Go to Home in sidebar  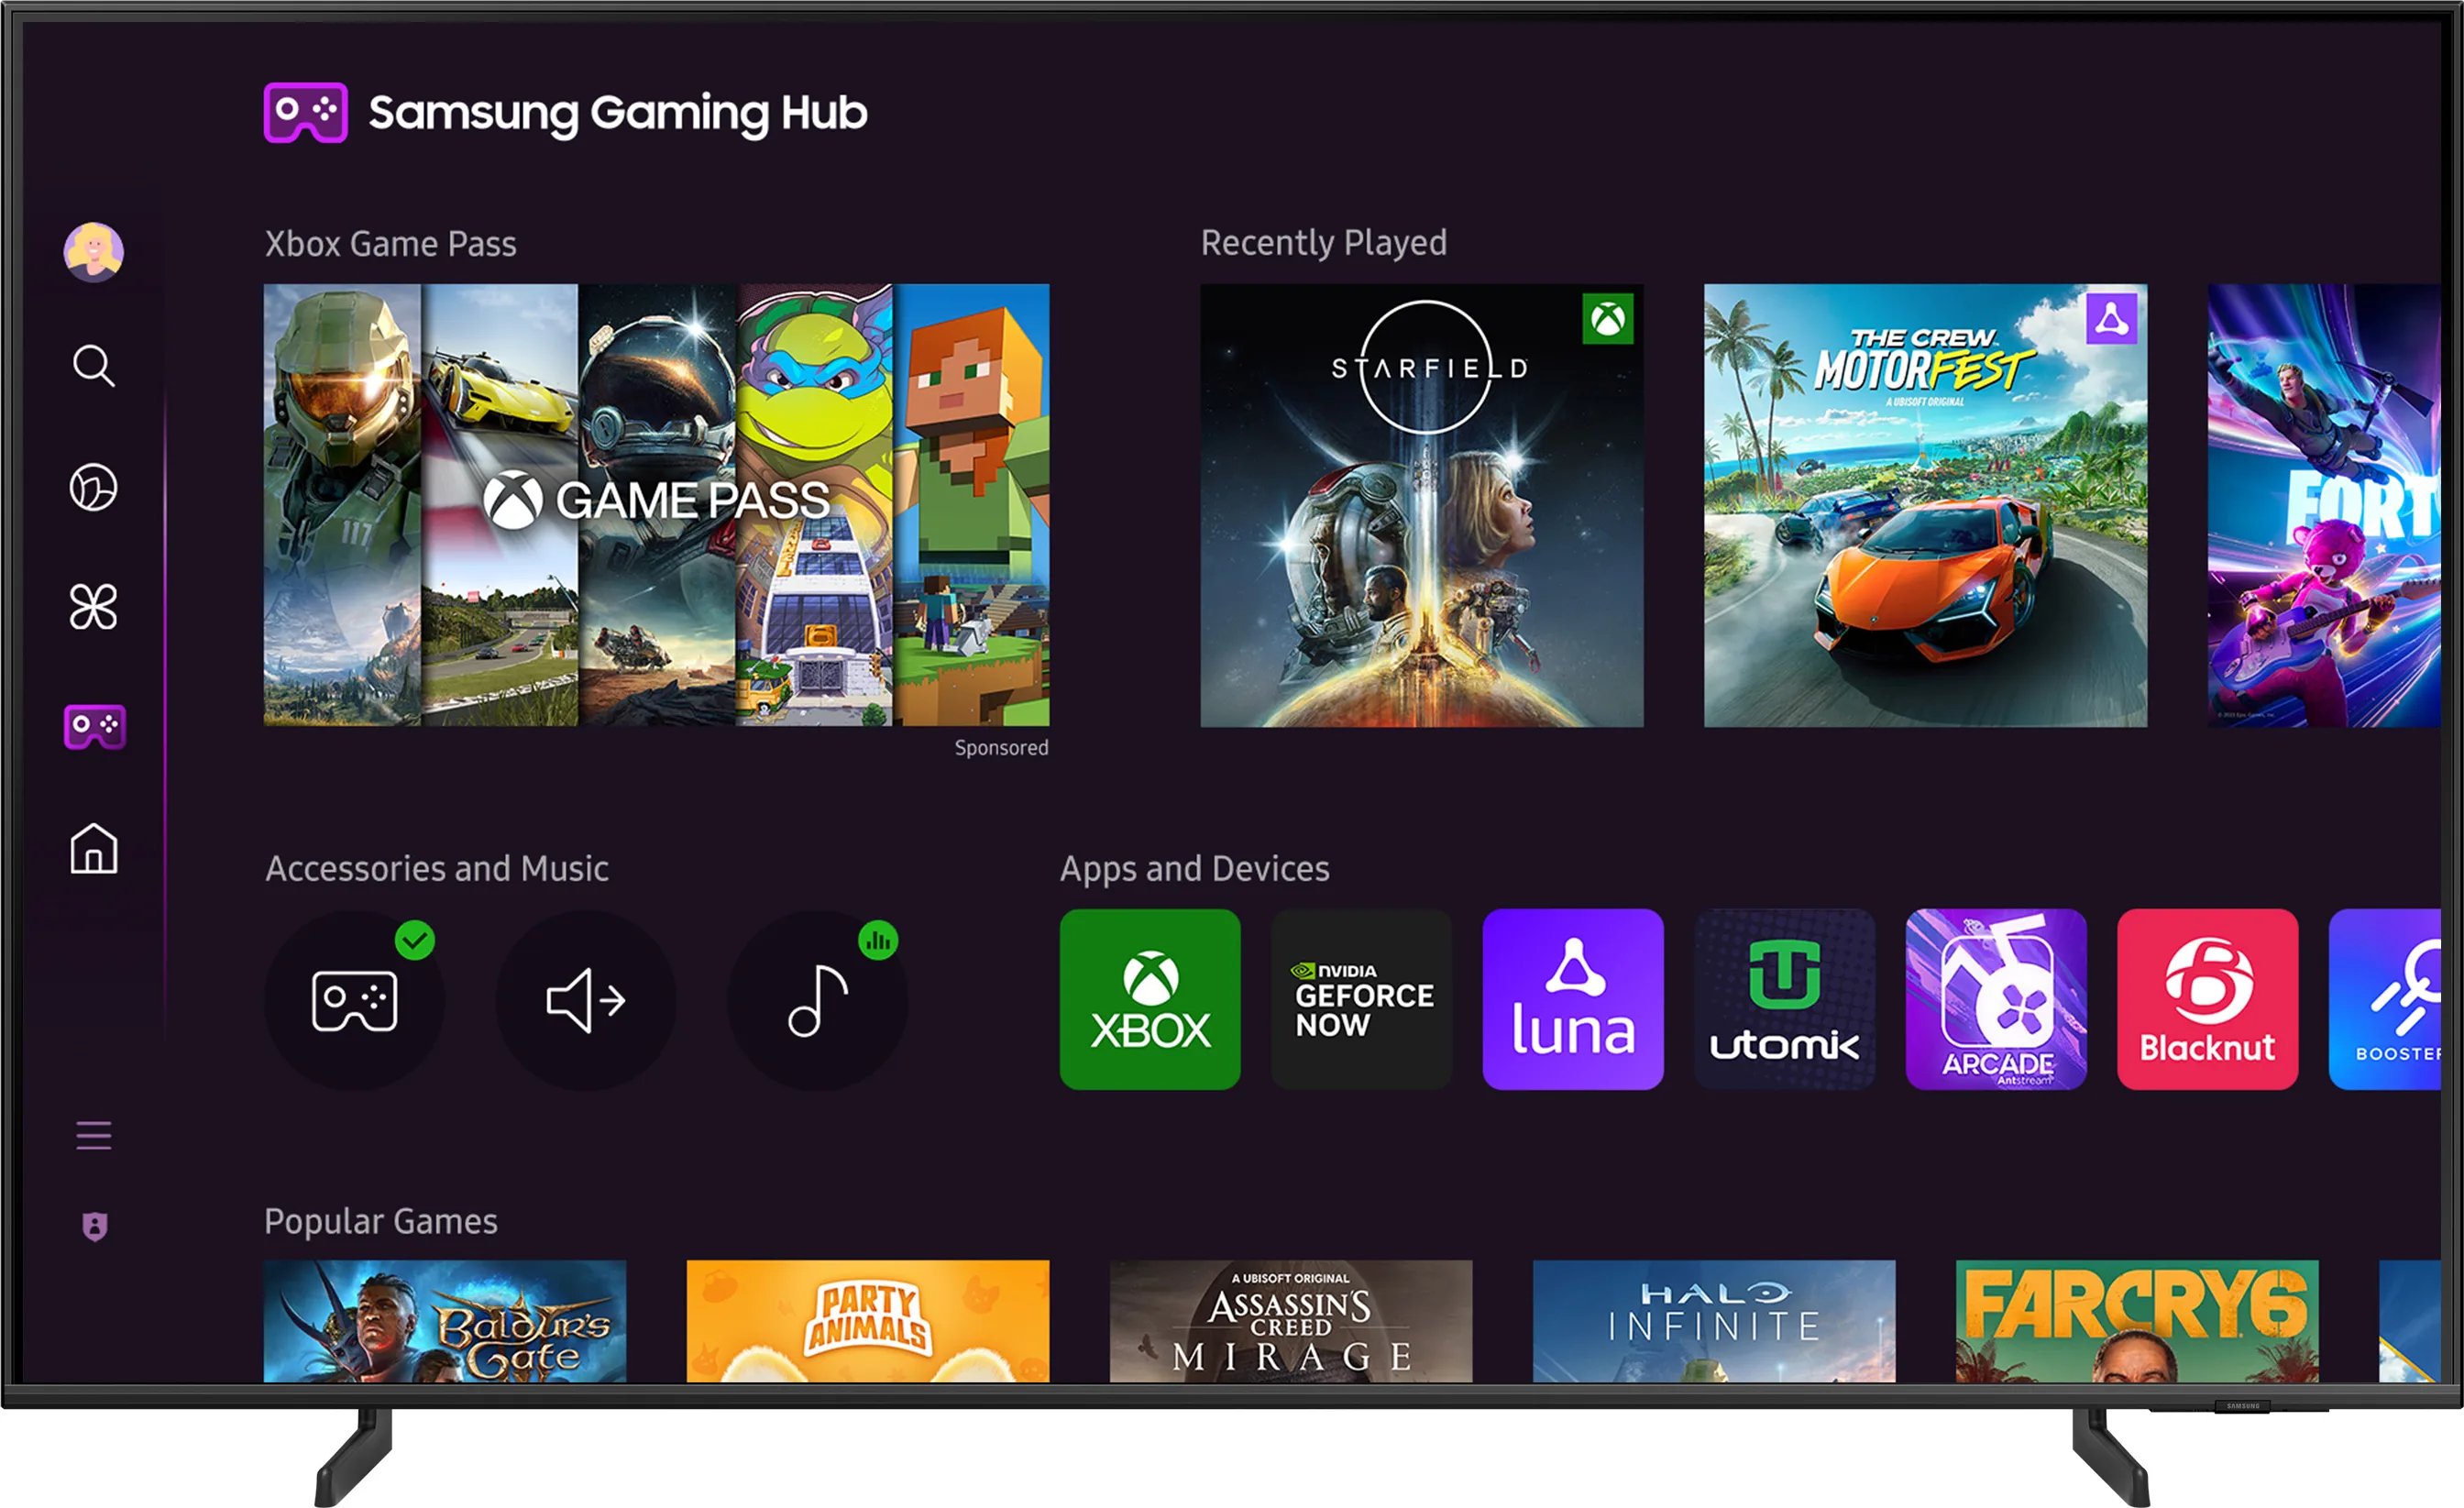click(94, 848)
